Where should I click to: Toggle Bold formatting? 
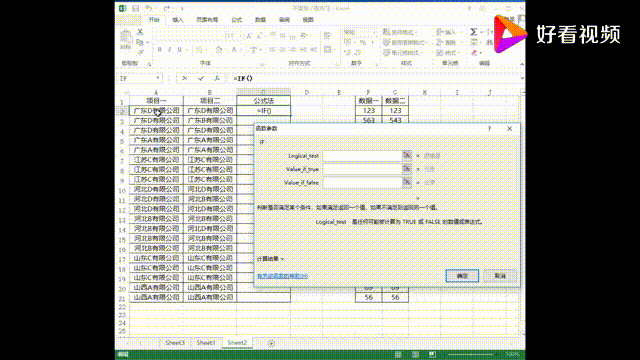pyautogui.click(x=160, y=50)
